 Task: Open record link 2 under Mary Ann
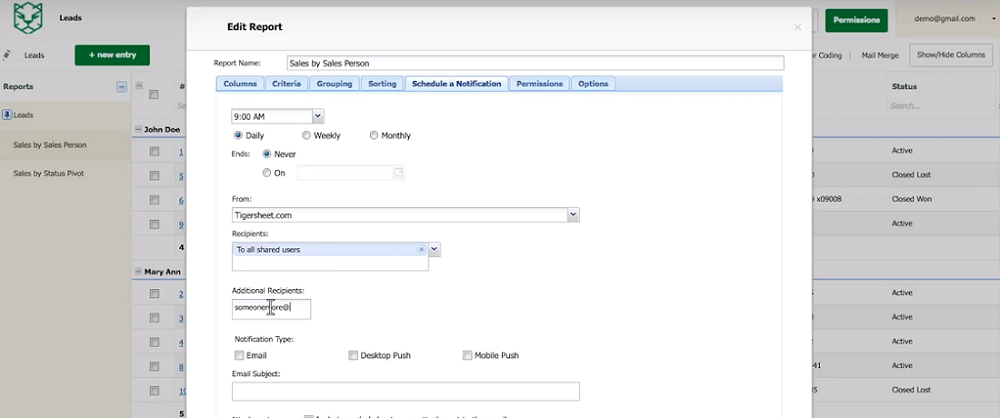(x=181, y=294)
